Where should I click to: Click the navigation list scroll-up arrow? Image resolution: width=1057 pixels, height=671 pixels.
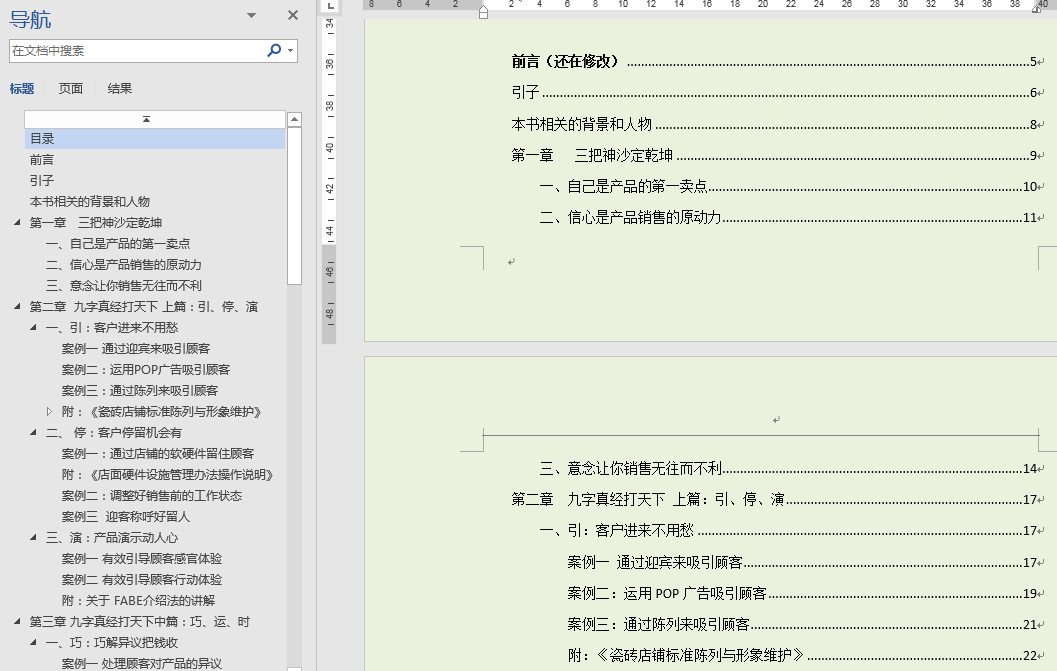(x=294, y=120)
